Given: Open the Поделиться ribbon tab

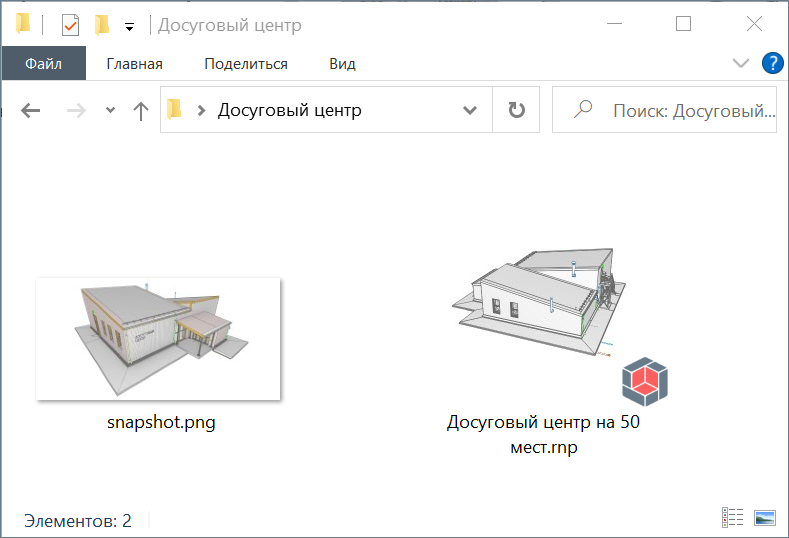Looking at the screenshot, I should 246,64.
